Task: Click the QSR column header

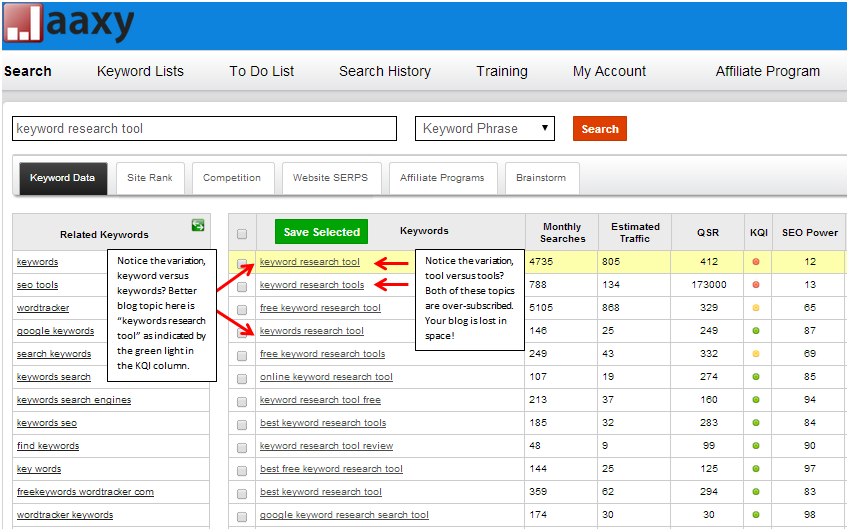Action: (x=708, y=232)
